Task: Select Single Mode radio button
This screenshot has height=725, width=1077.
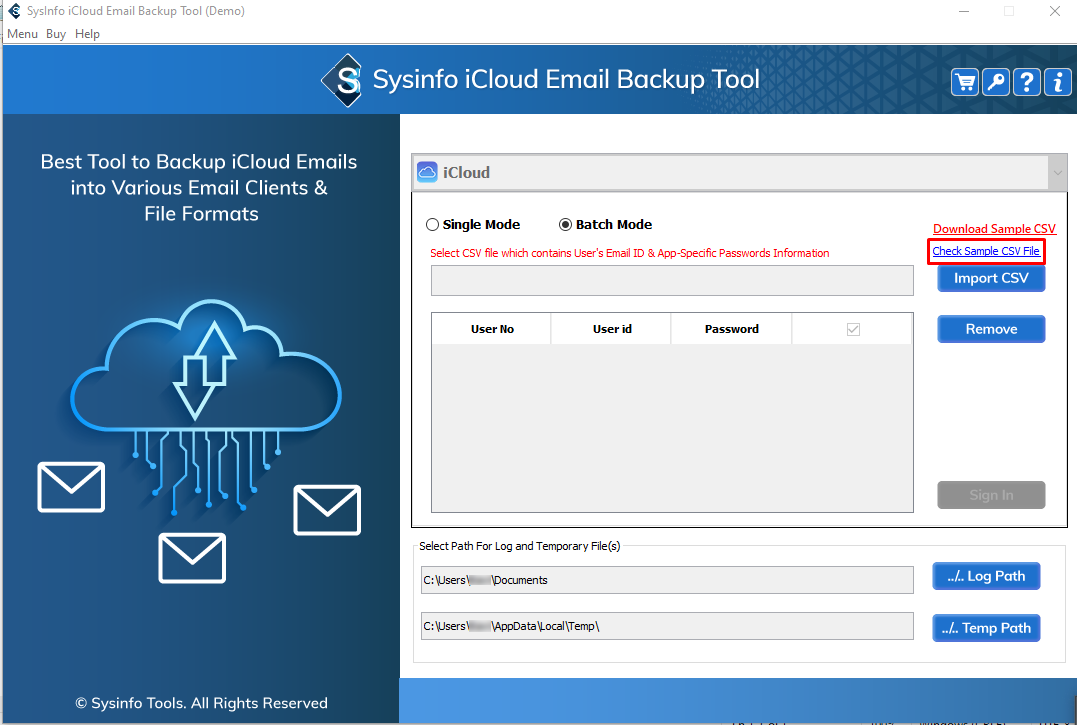Action: click(433, 225)
